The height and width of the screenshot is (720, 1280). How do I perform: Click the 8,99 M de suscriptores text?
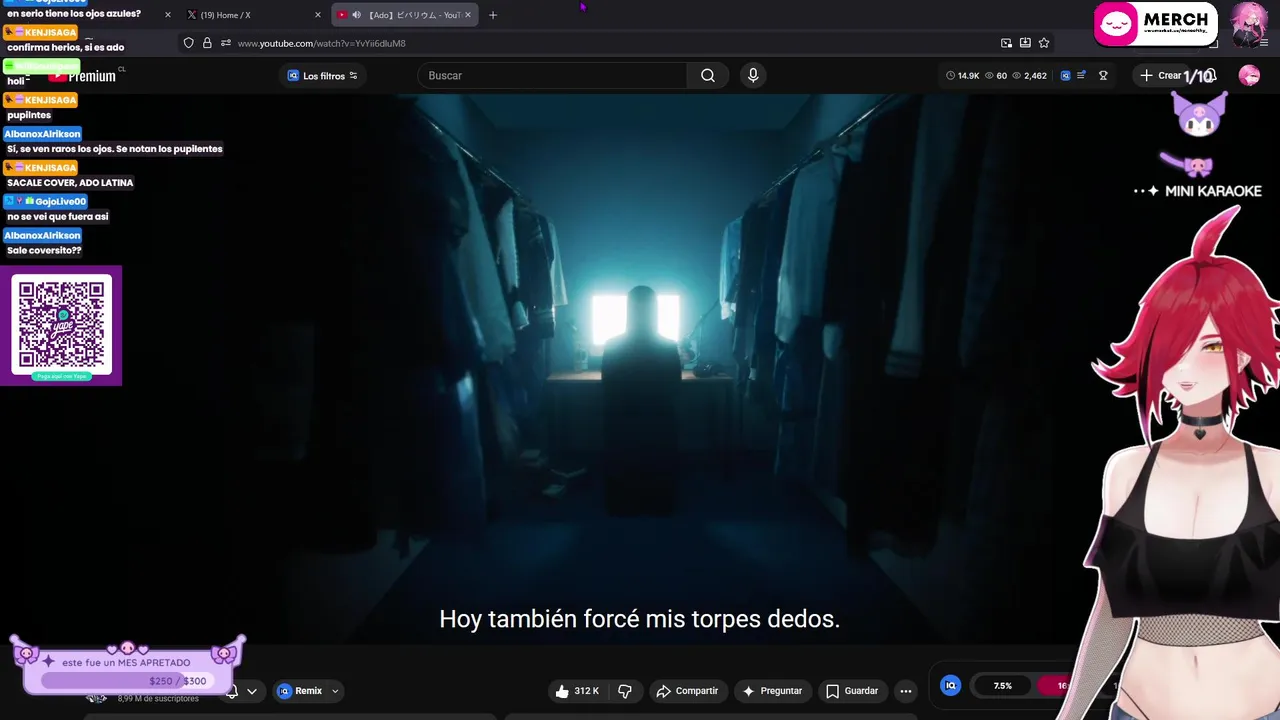158,698
